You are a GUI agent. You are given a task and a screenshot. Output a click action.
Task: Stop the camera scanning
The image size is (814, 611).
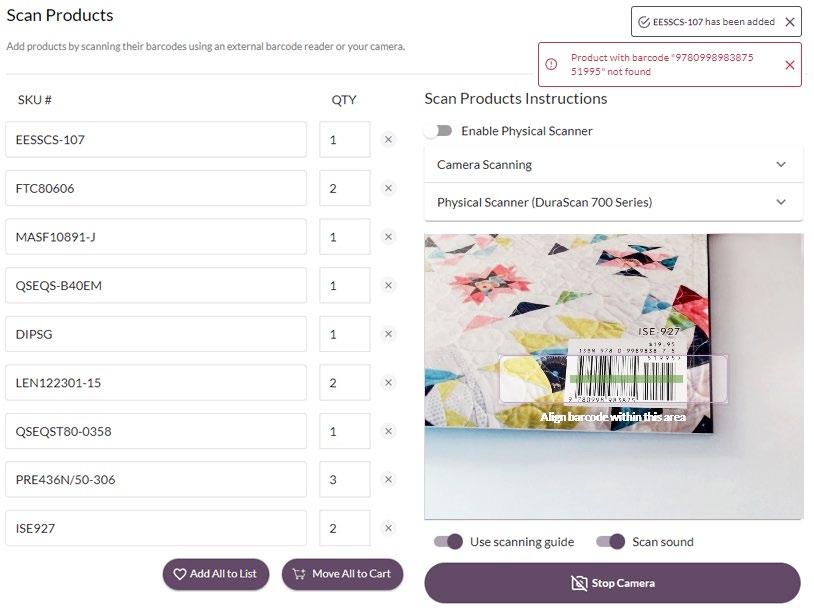tap(612, 583)
